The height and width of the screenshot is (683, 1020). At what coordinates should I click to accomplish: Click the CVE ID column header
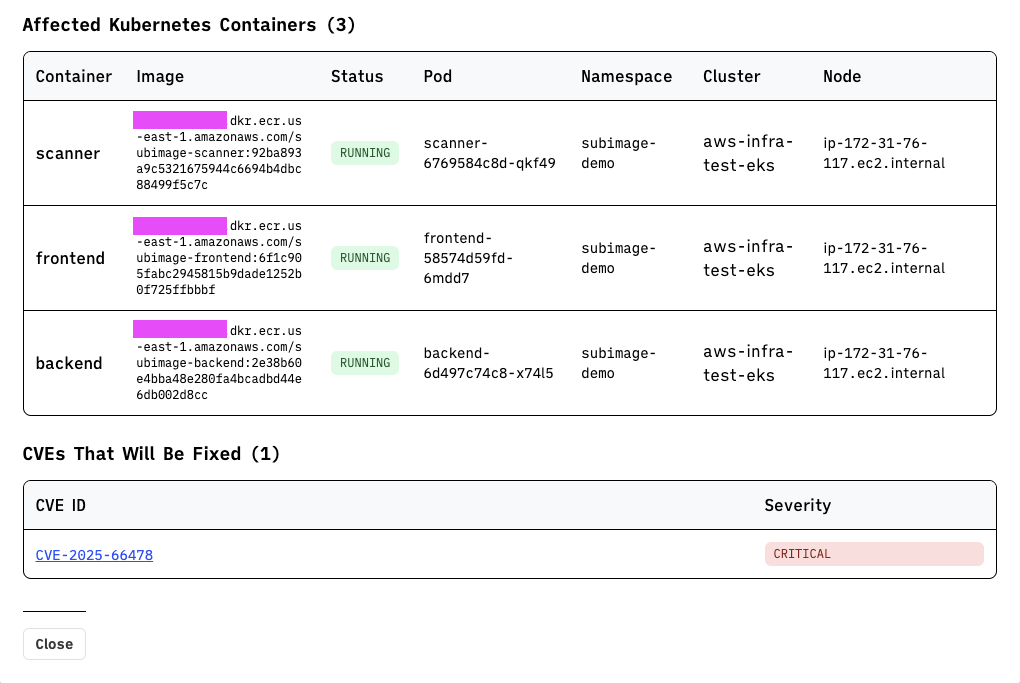60,505
